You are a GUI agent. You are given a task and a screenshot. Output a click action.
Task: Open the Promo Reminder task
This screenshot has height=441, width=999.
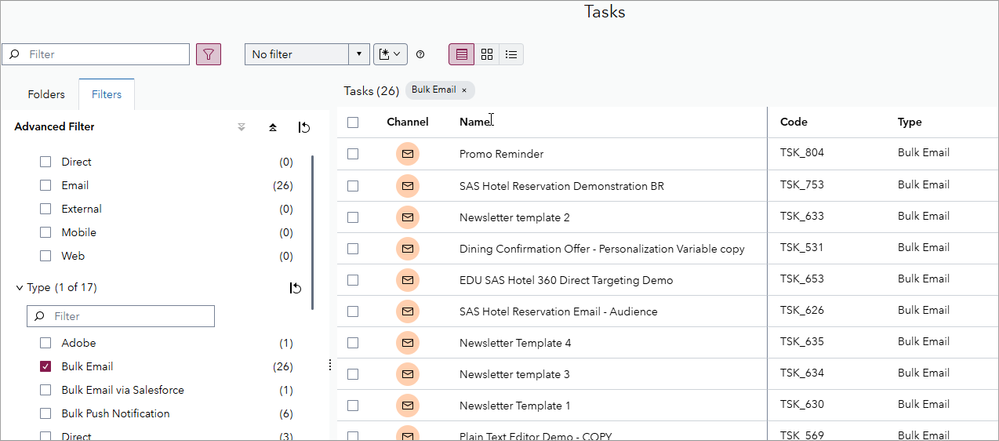(501, 154)
